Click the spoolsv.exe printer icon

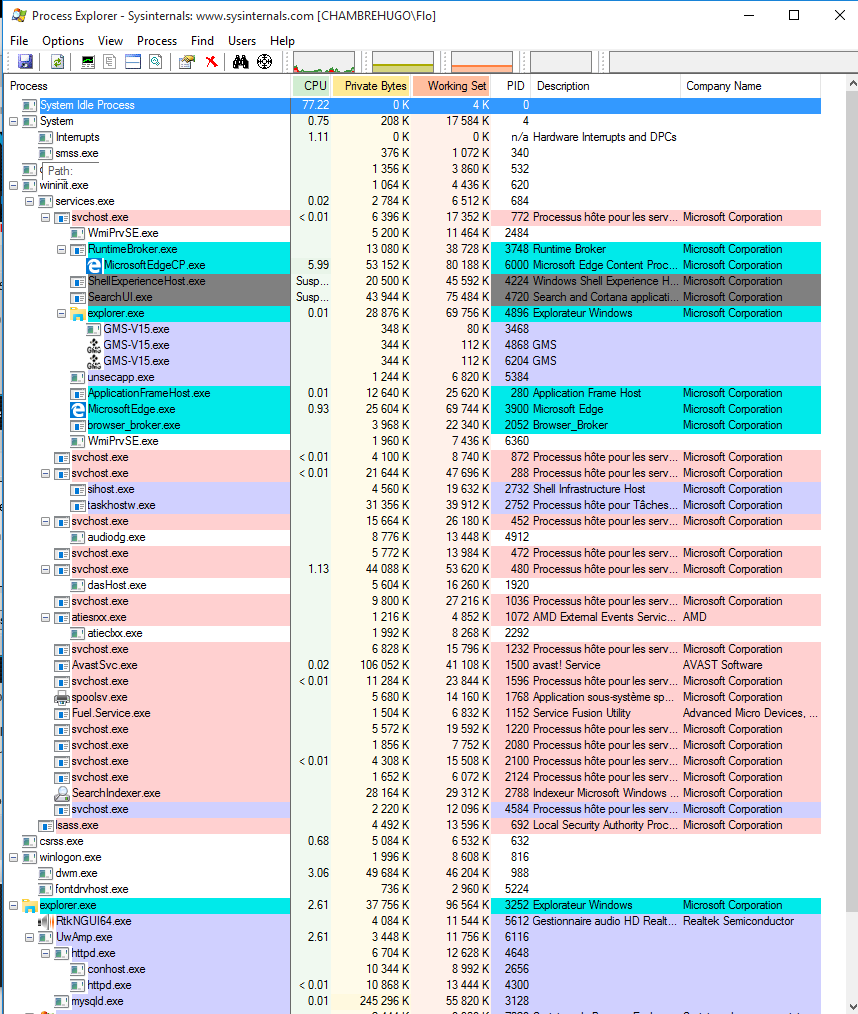click(x=62, y=697)
